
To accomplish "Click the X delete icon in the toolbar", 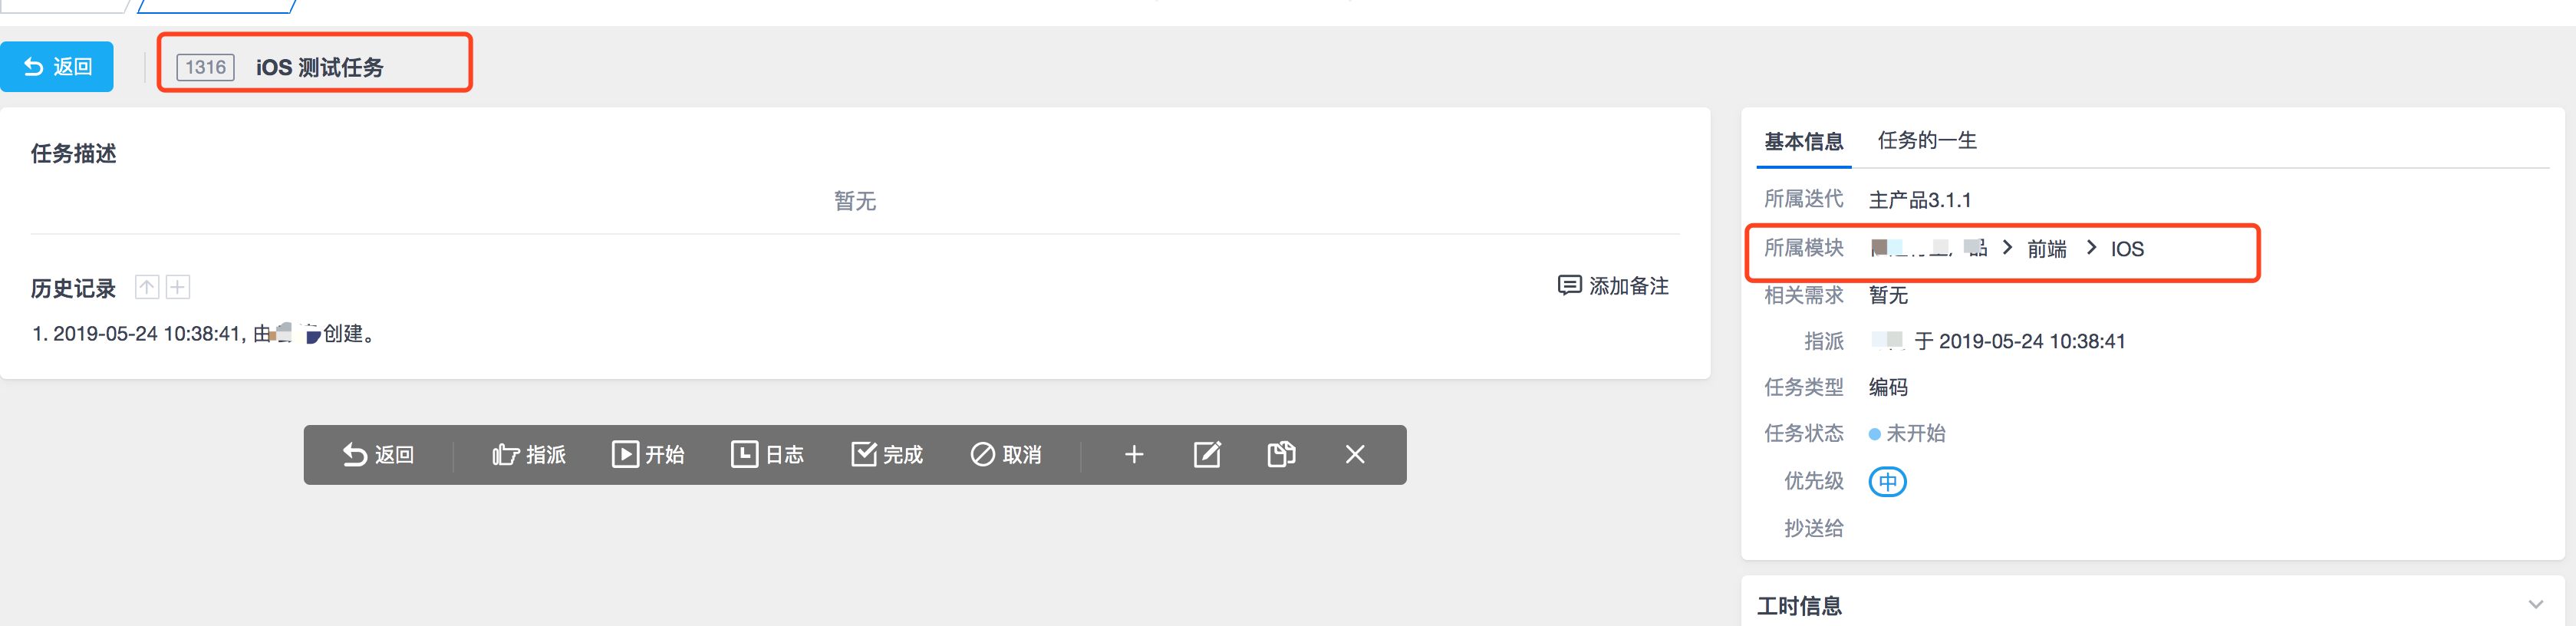I will click(x=1355, y=455).
